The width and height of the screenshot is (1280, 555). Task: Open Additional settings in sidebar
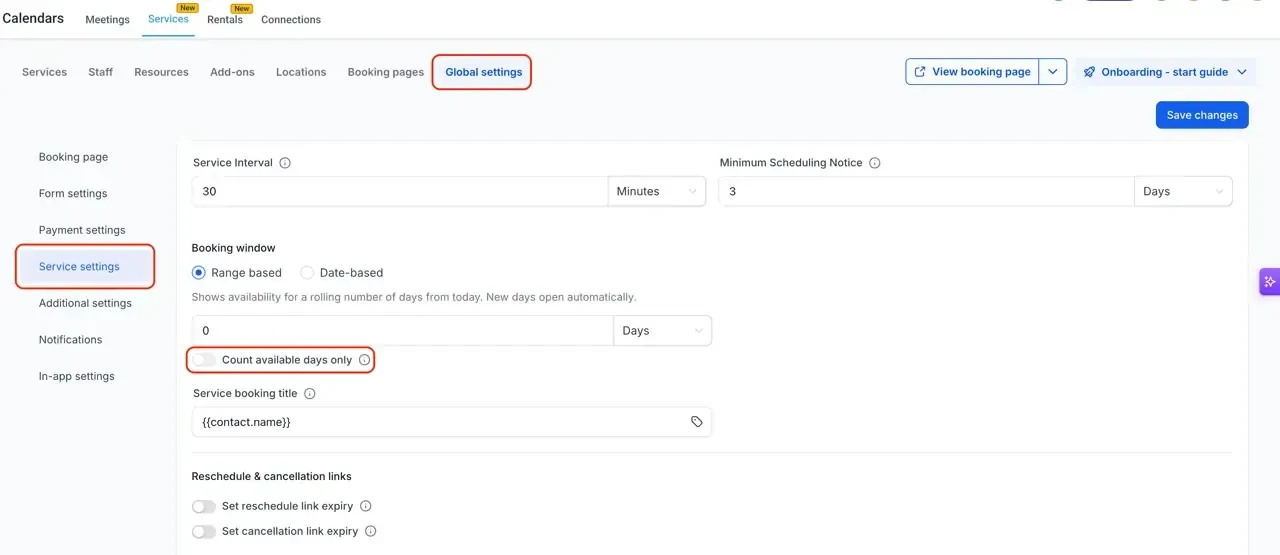pyautogui.click(x=85, y=303)
